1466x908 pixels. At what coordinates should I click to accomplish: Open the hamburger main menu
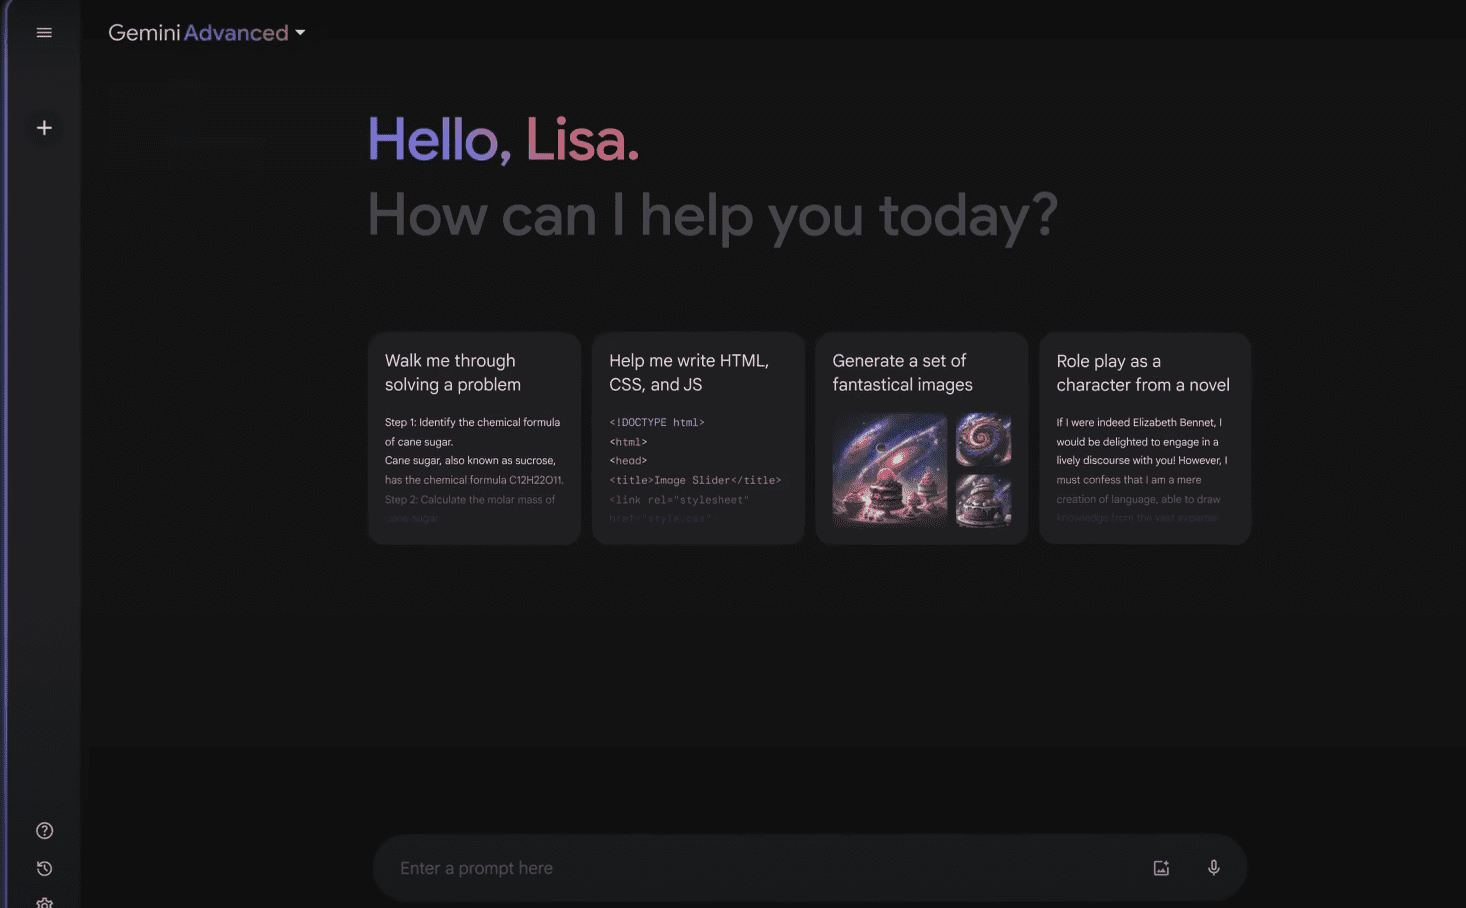[44, 33]
